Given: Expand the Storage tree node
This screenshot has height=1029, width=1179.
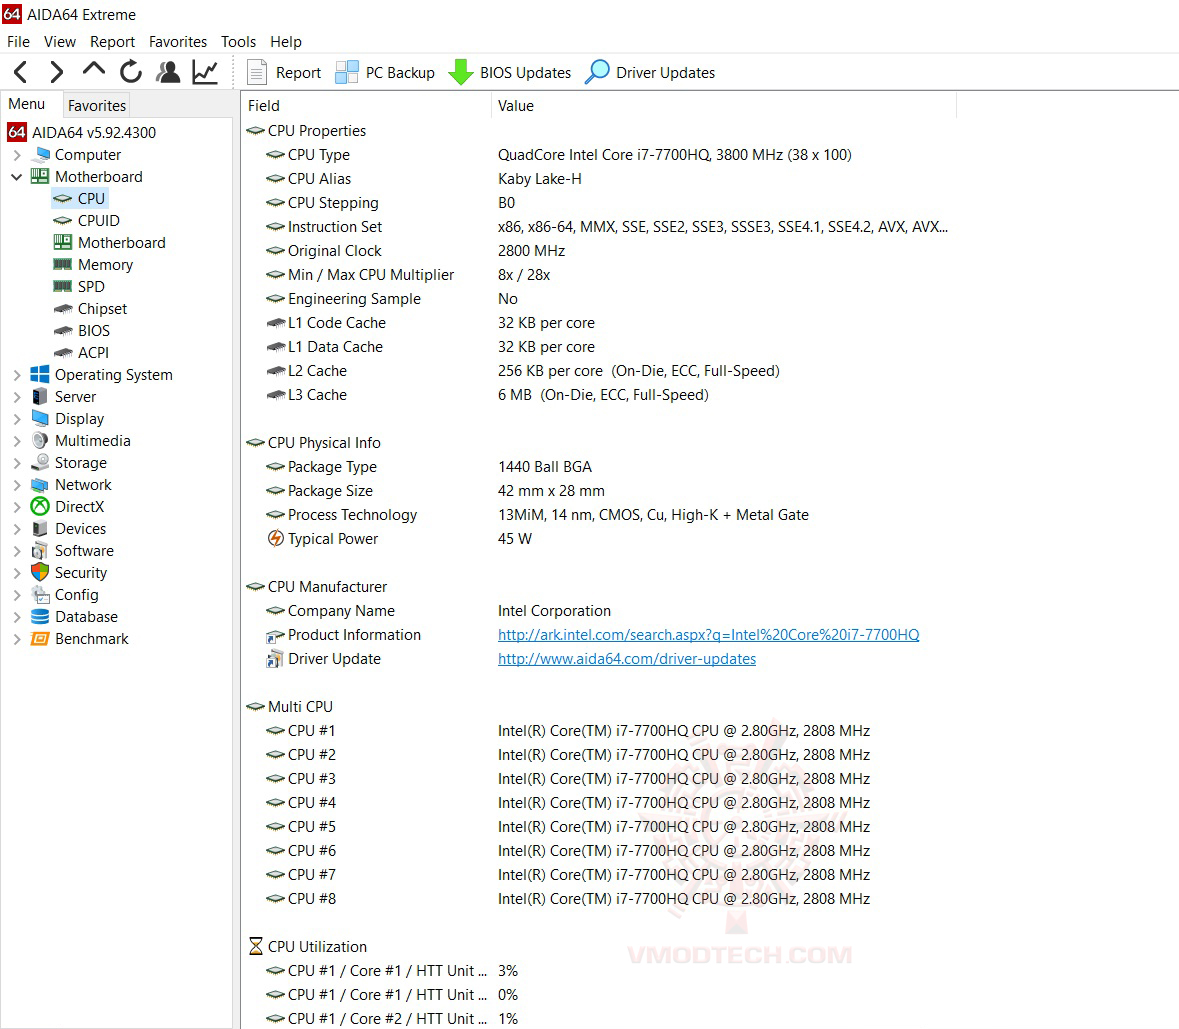Looking at the screenshot, I should 17,463.
